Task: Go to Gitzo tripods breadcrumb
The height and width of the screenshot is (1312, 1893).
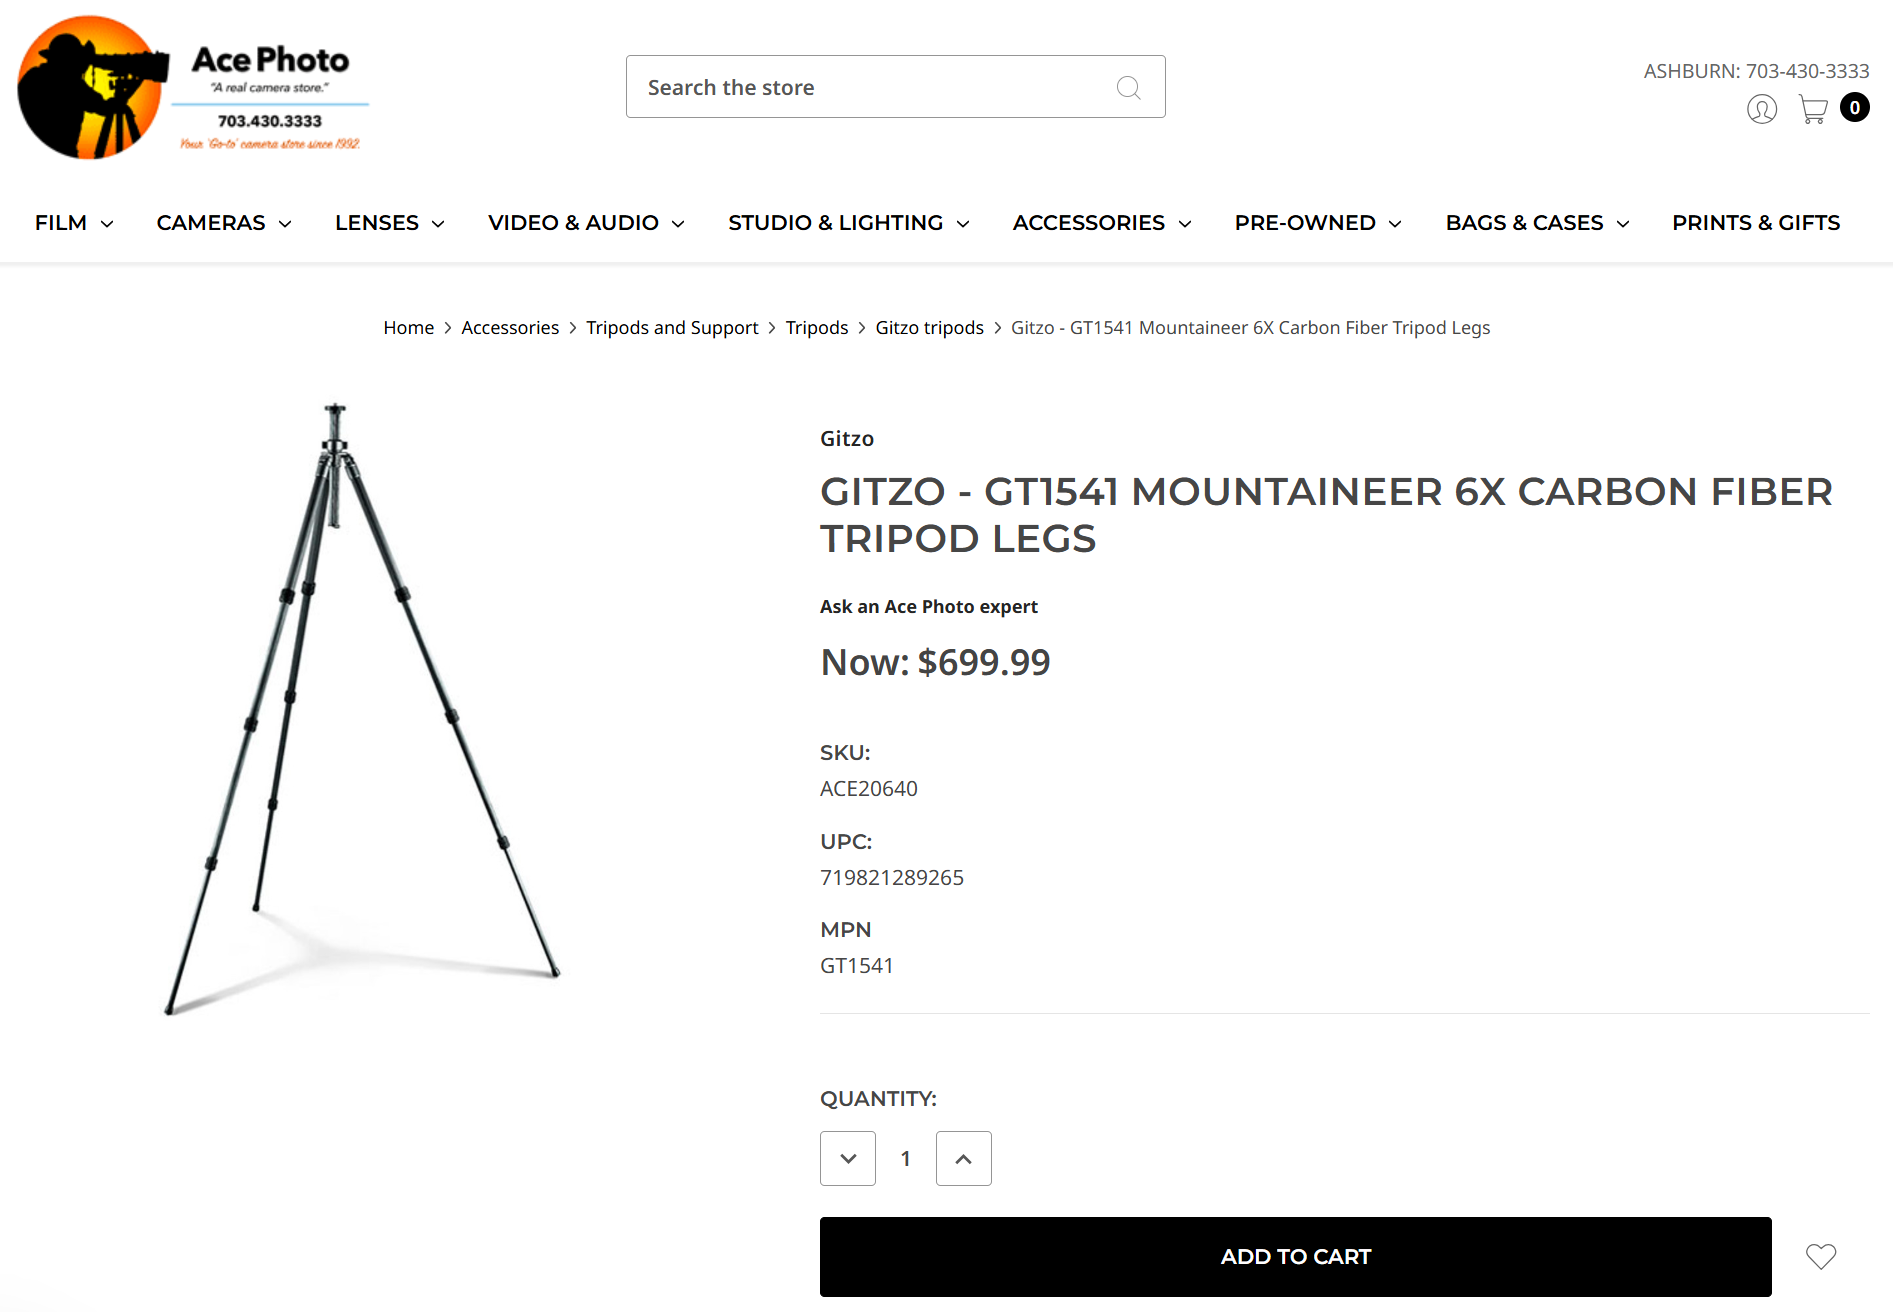Action: (x=929, y=328)
